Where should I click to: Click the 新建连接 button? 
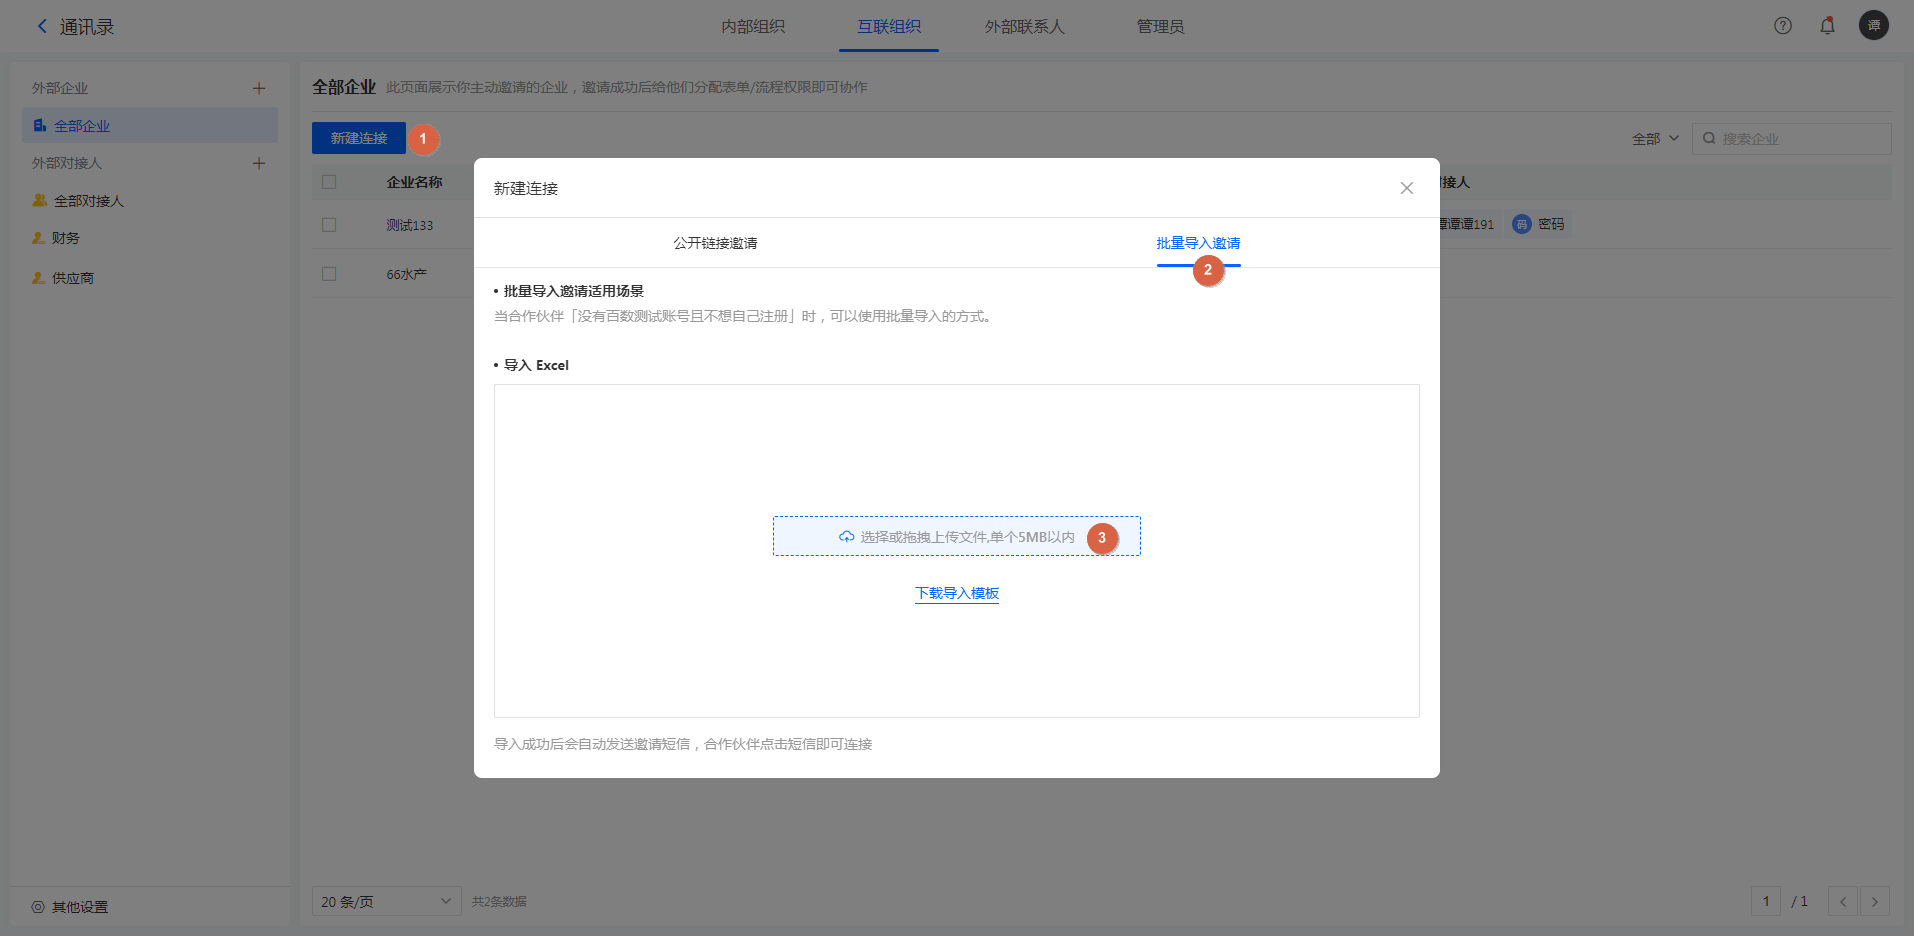(x=358, y=138)
